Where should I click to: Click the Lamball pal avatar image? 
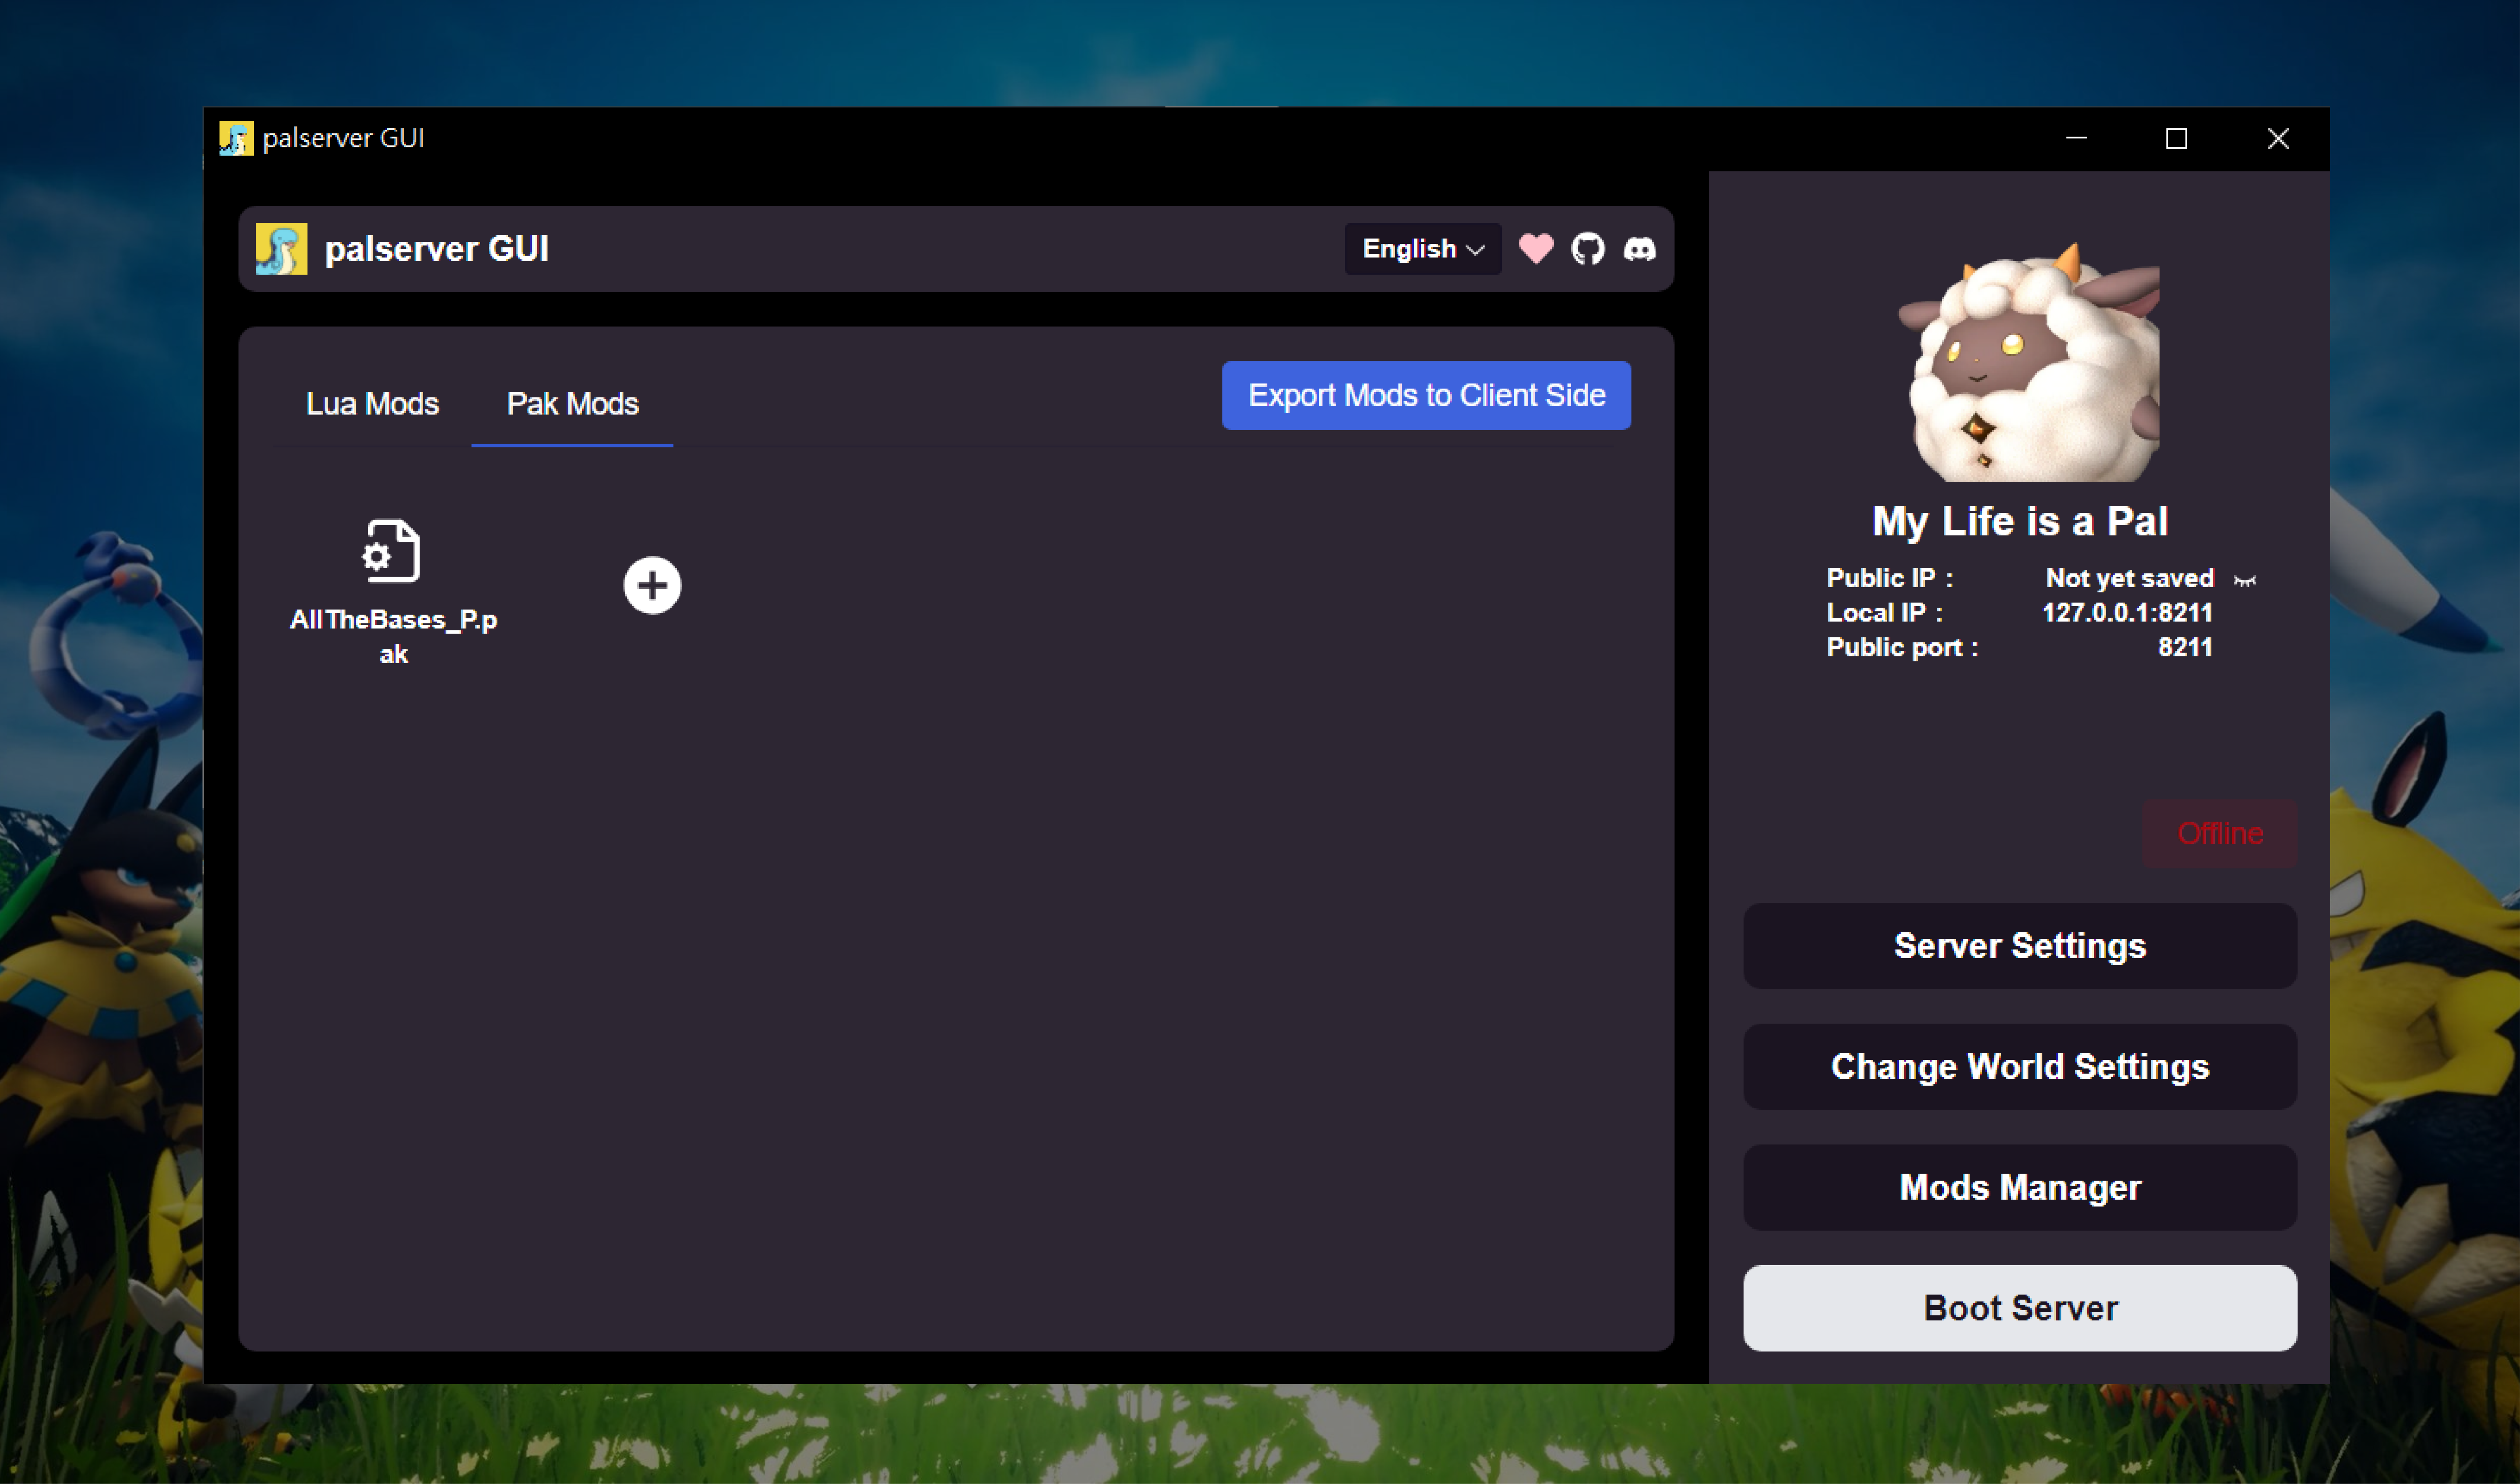click(x=2029, y=362)
